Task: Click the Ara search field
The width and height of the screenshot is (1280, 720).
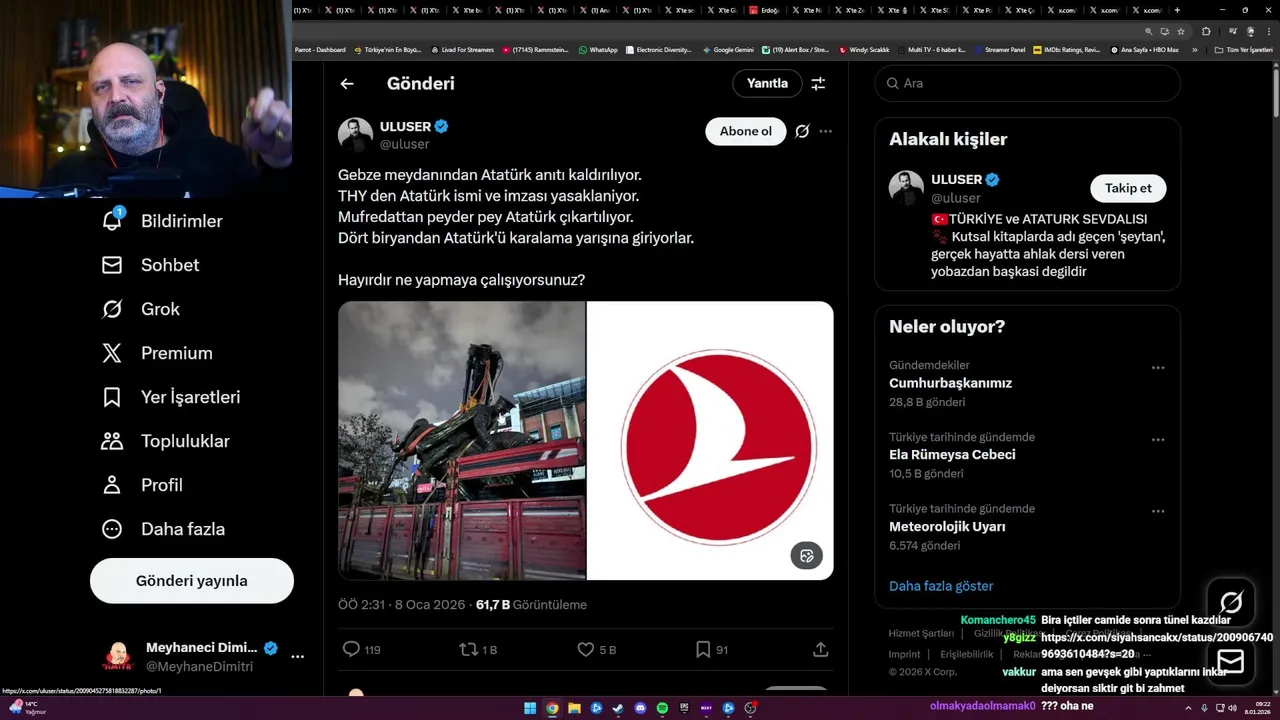Action: (x=1028, y=84)
